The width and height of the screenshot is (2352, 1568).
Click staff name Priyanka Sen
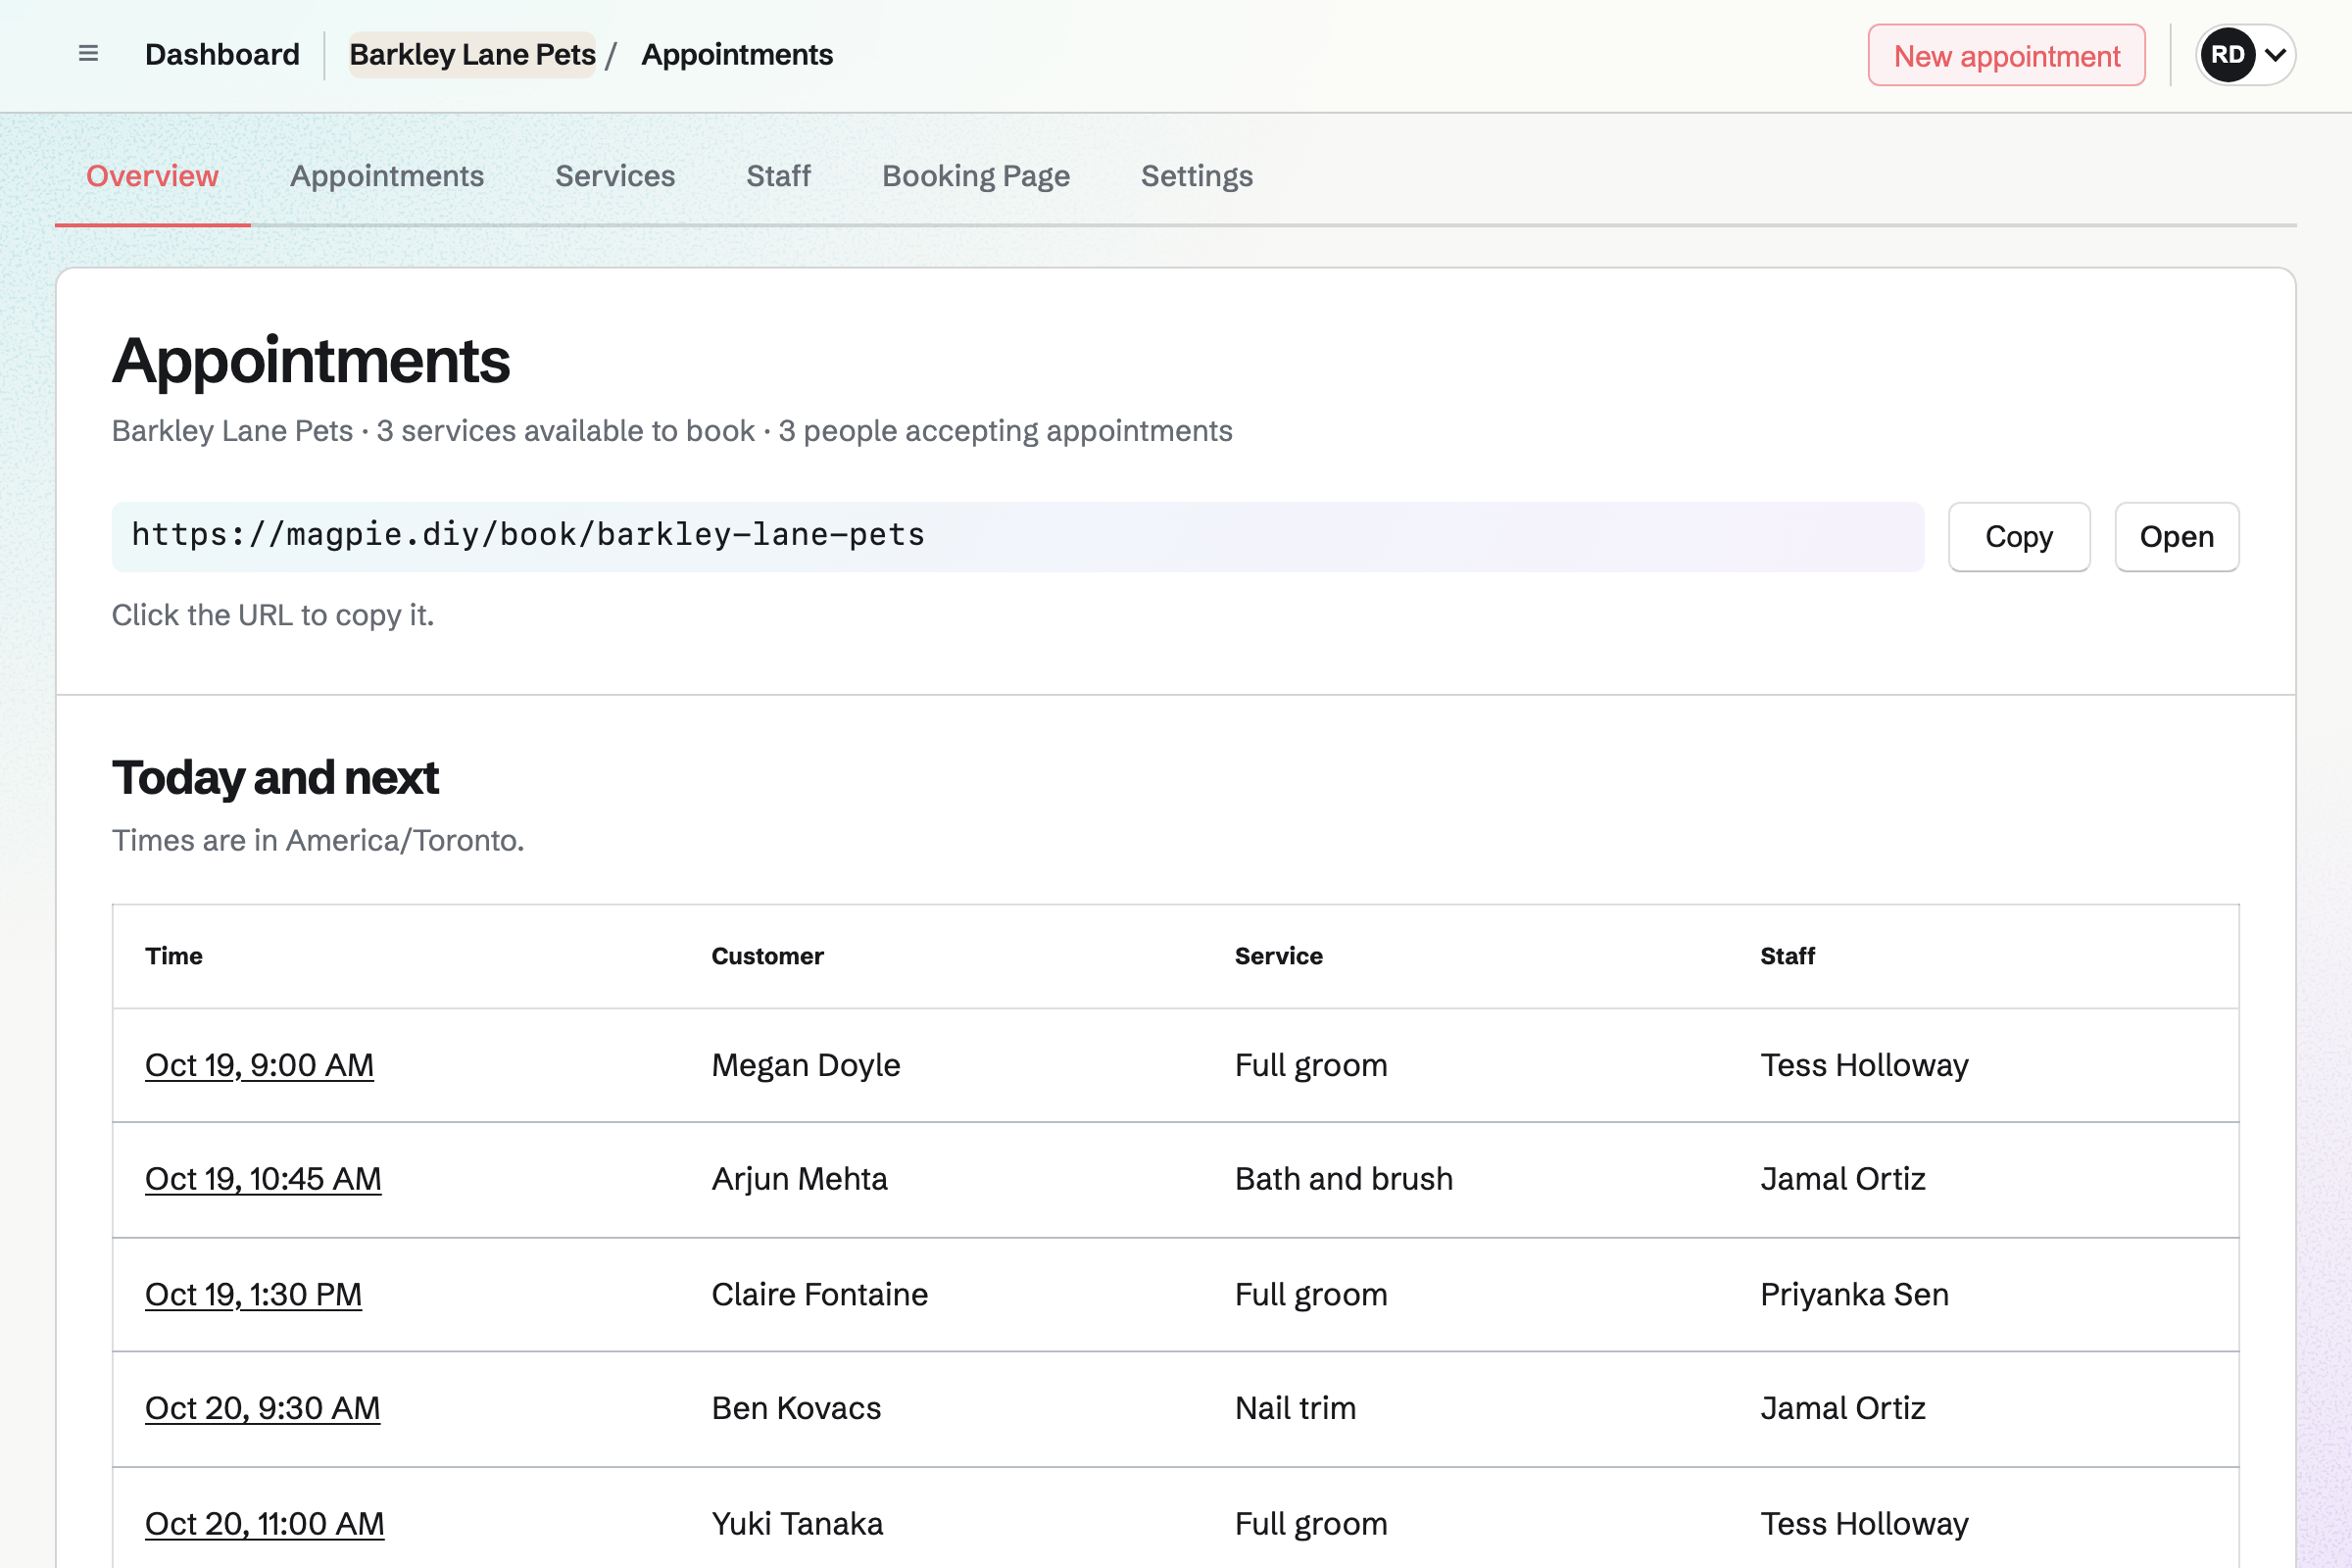coord(1854,1294)
